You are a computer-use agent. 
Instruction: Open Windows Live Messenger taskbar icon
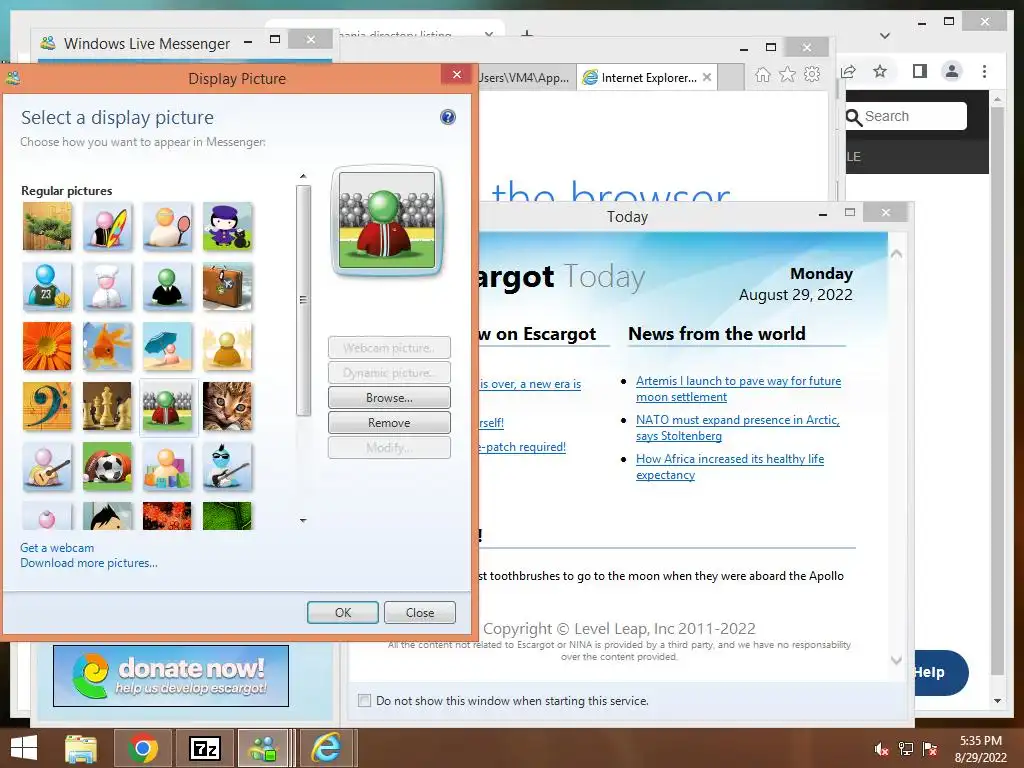point(264,748)
